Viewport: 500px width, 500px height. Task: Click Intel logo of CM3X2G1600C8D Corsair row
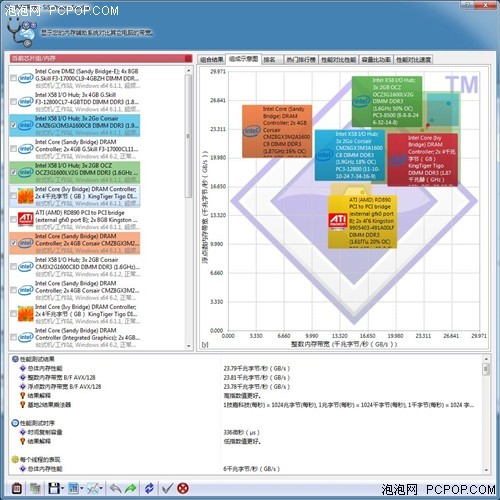(x=26, y=267)
